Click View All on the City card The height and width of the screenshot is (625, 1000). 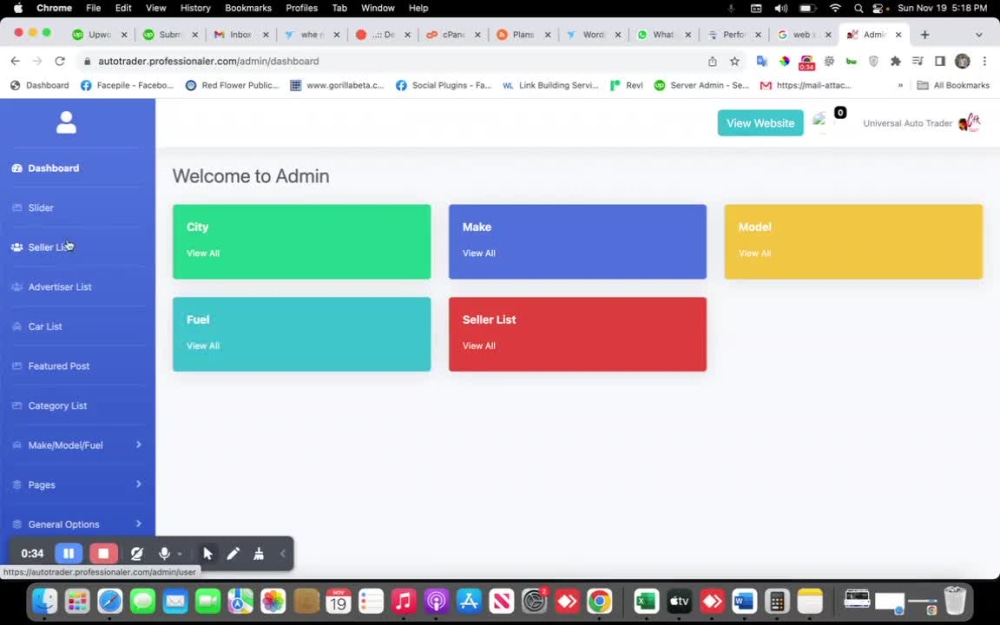(203, 253)
